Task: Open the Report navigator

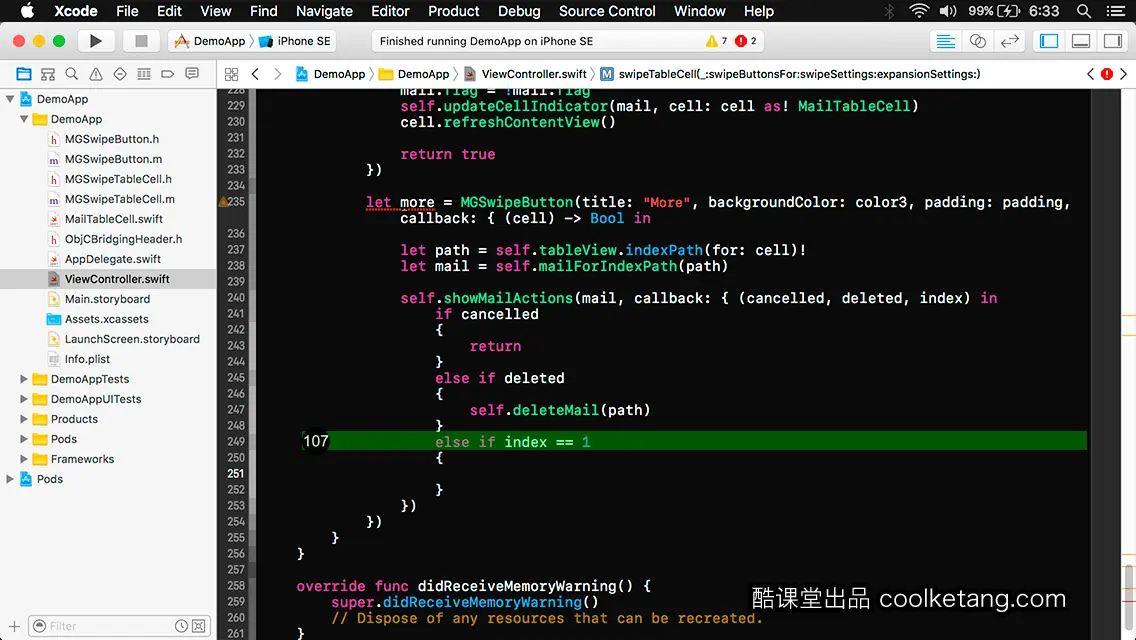Action: click(191, 74)
